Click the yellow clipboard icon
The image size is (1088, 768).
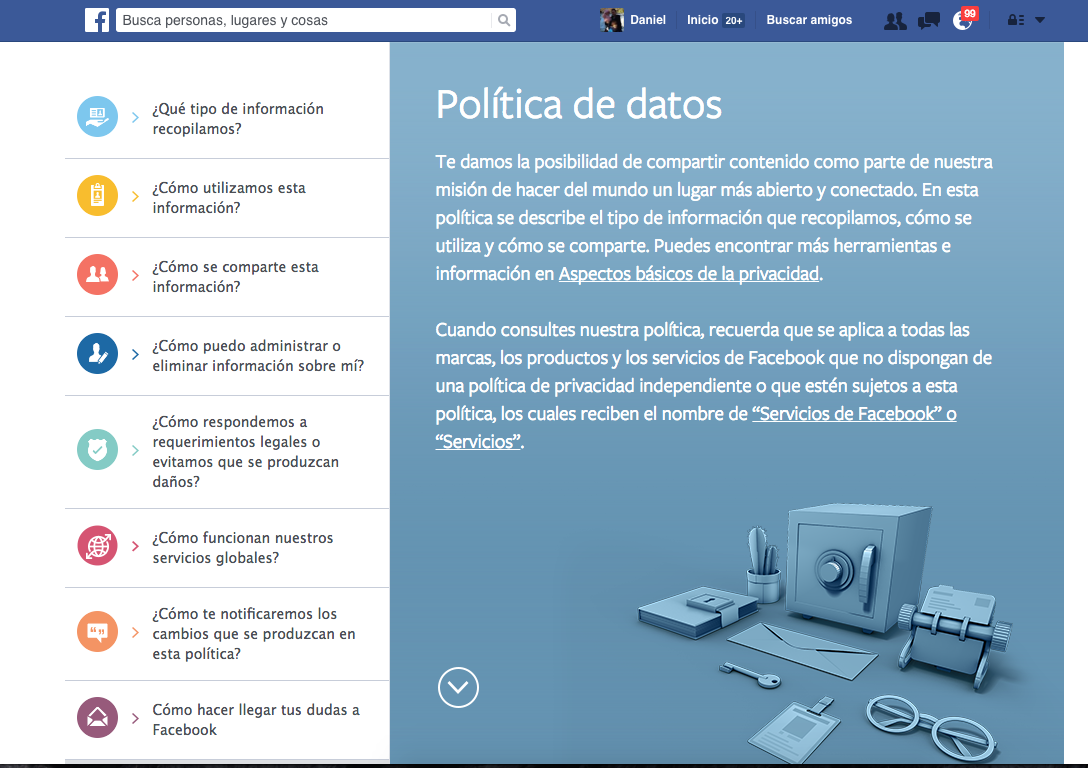97,196
